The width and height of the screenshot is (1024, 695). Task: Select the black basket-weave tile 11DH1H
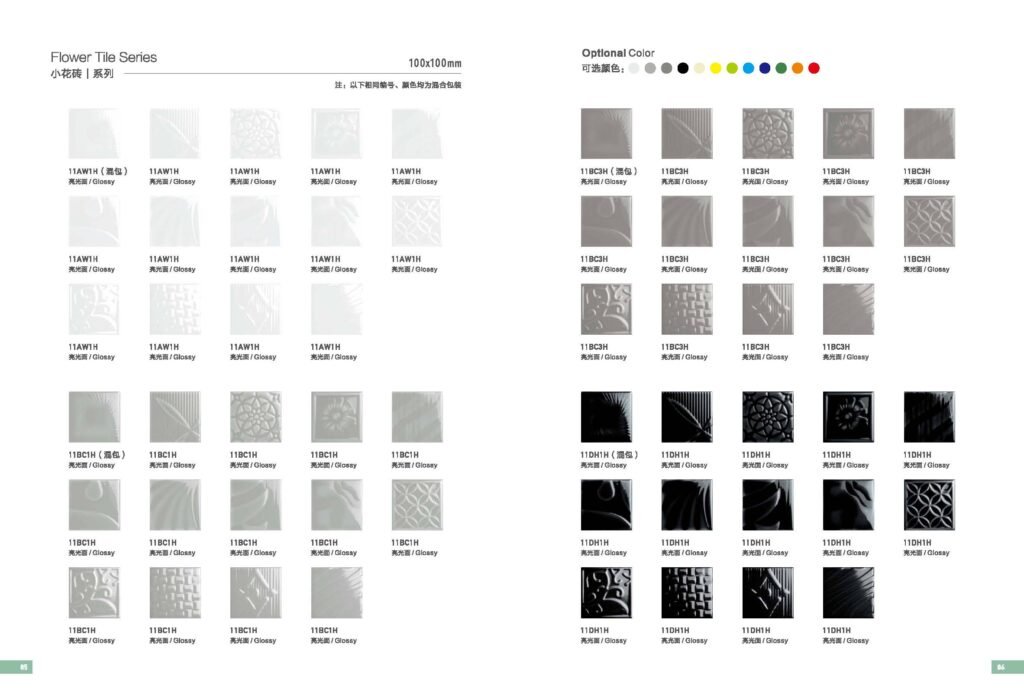686,592
